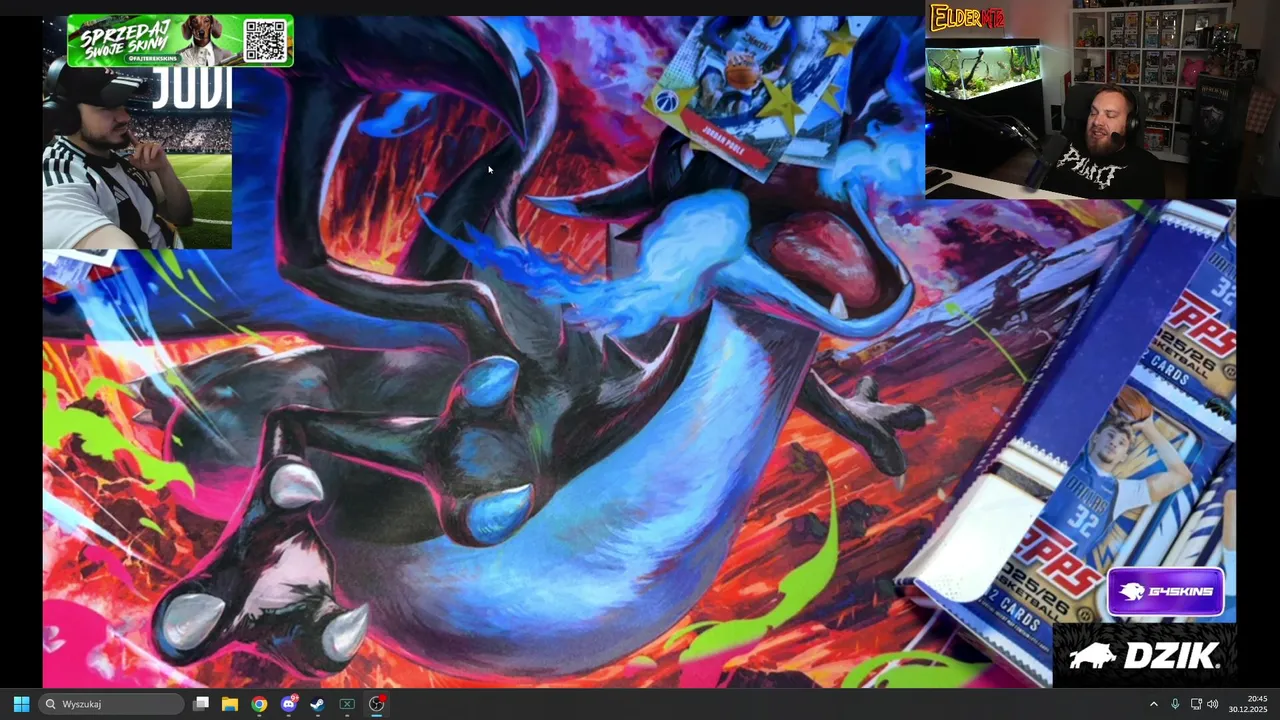Click the microphone tray icon

click(x=1175, y=704)
